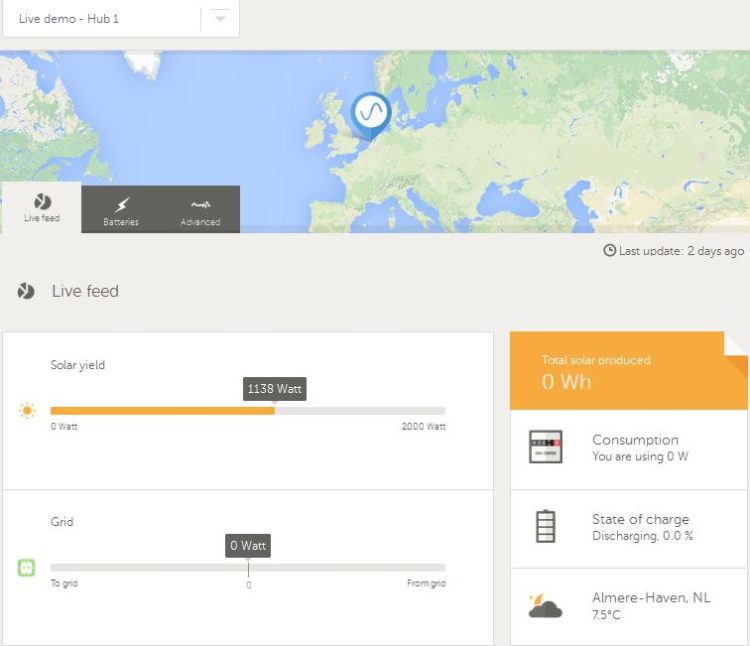Click the Almere-Haven, NL location text
Image resolution: width=750 pixels, height=646 pixels.
[651, 597]
